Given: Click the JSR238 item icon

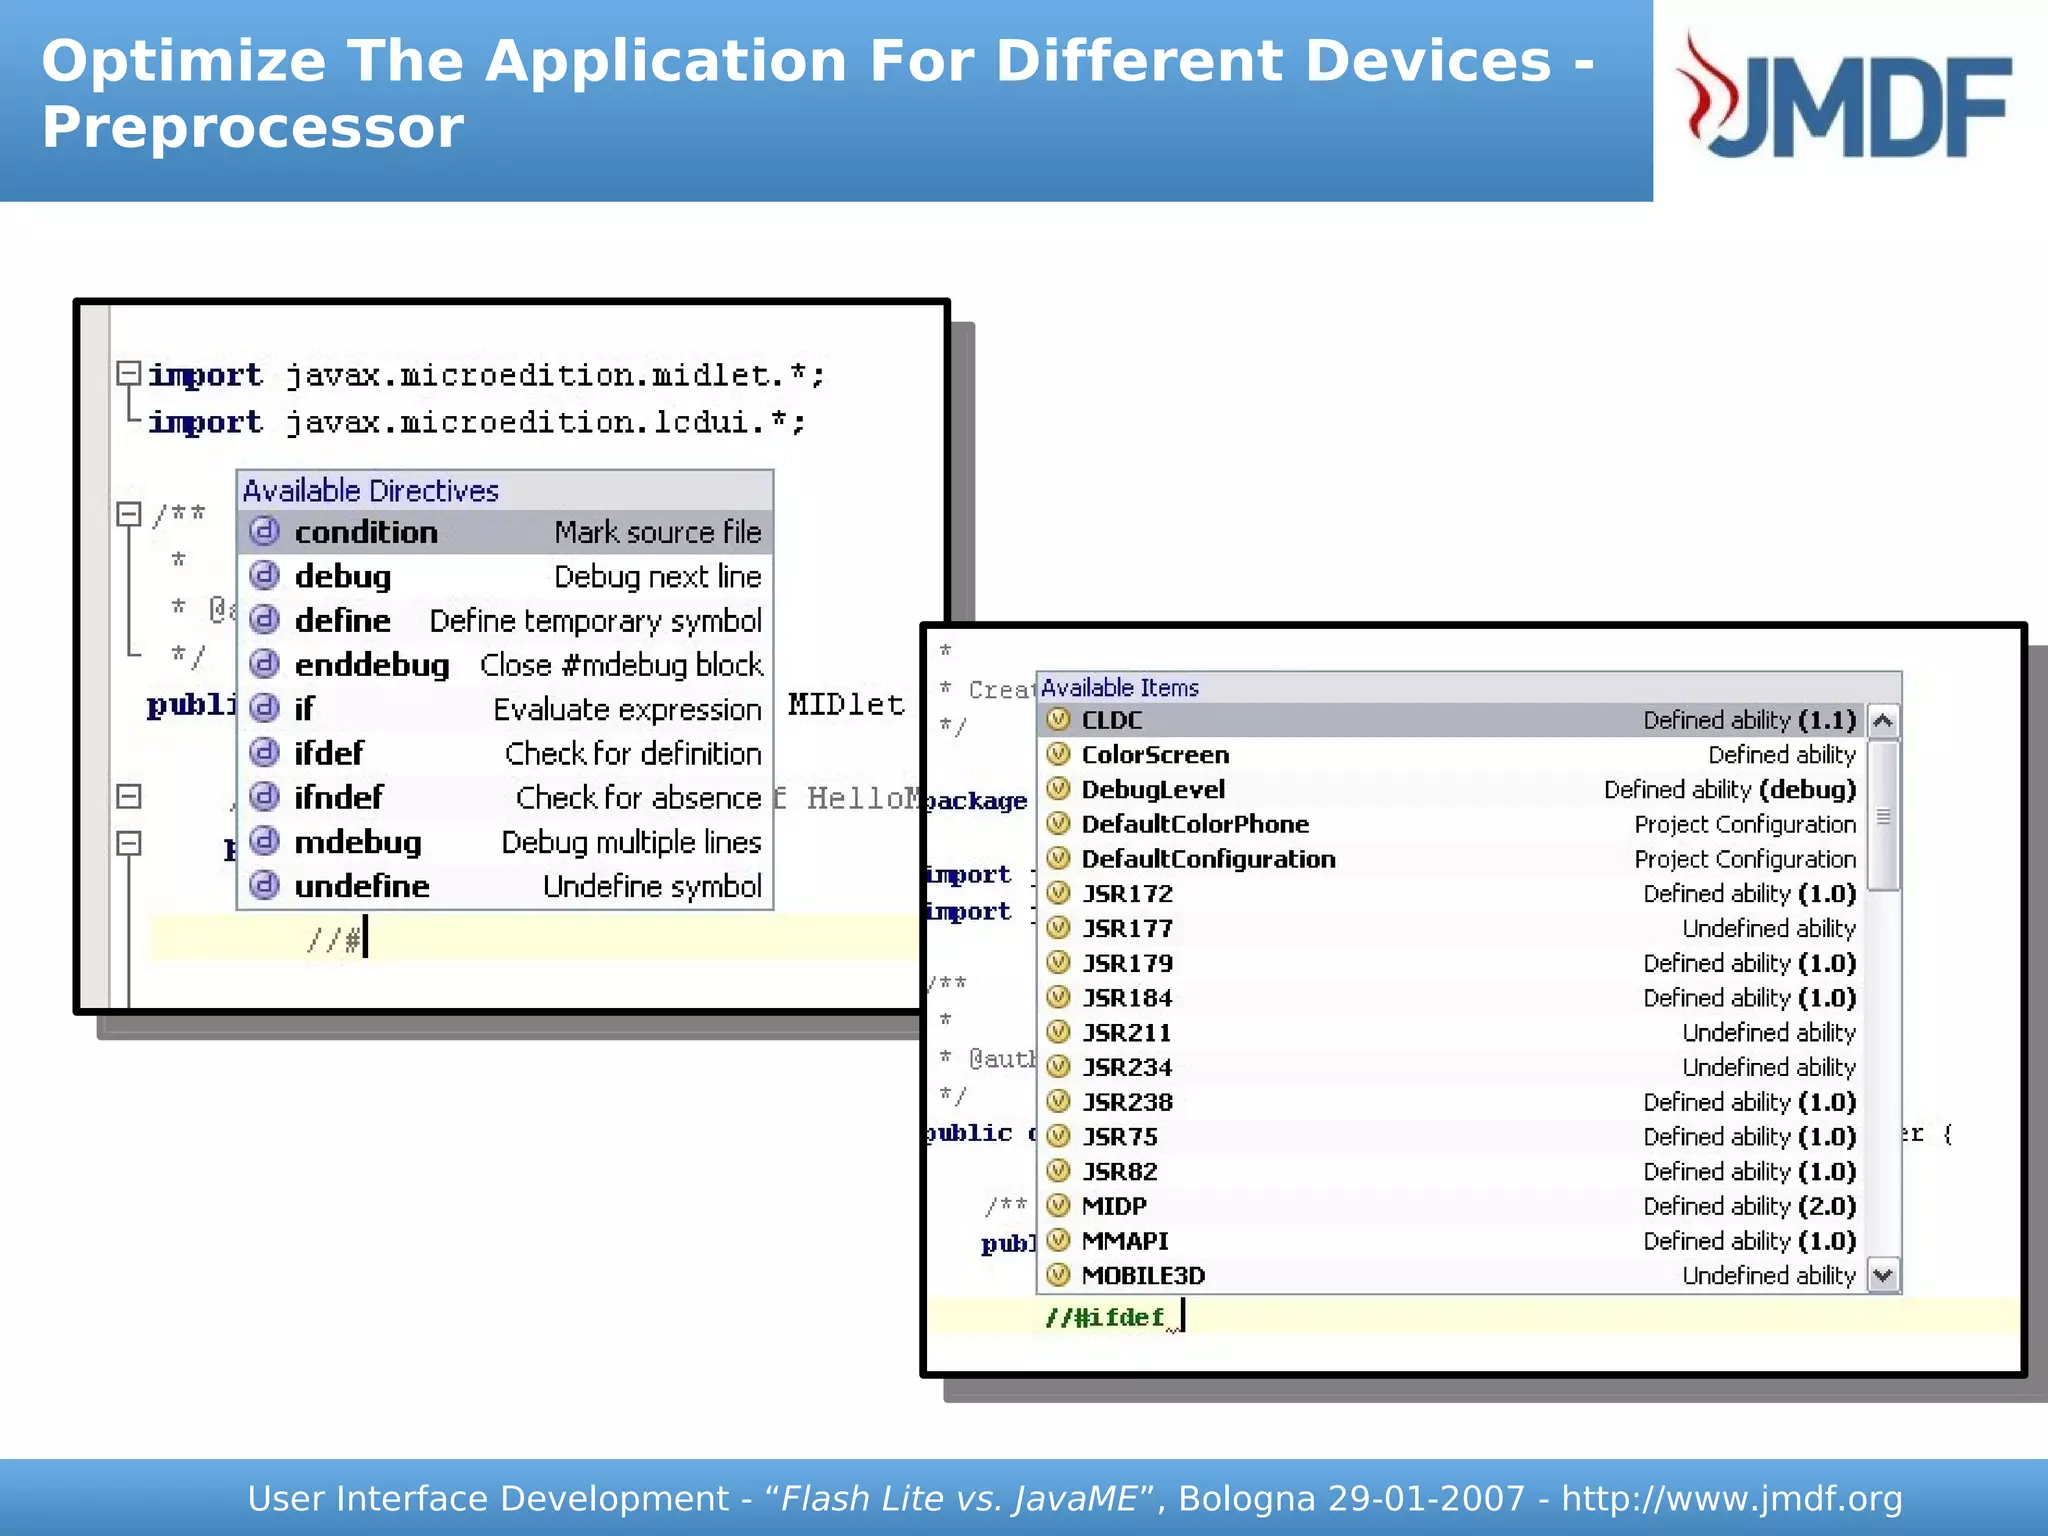Looking at the screenshot, I should coord(1058,1101).
